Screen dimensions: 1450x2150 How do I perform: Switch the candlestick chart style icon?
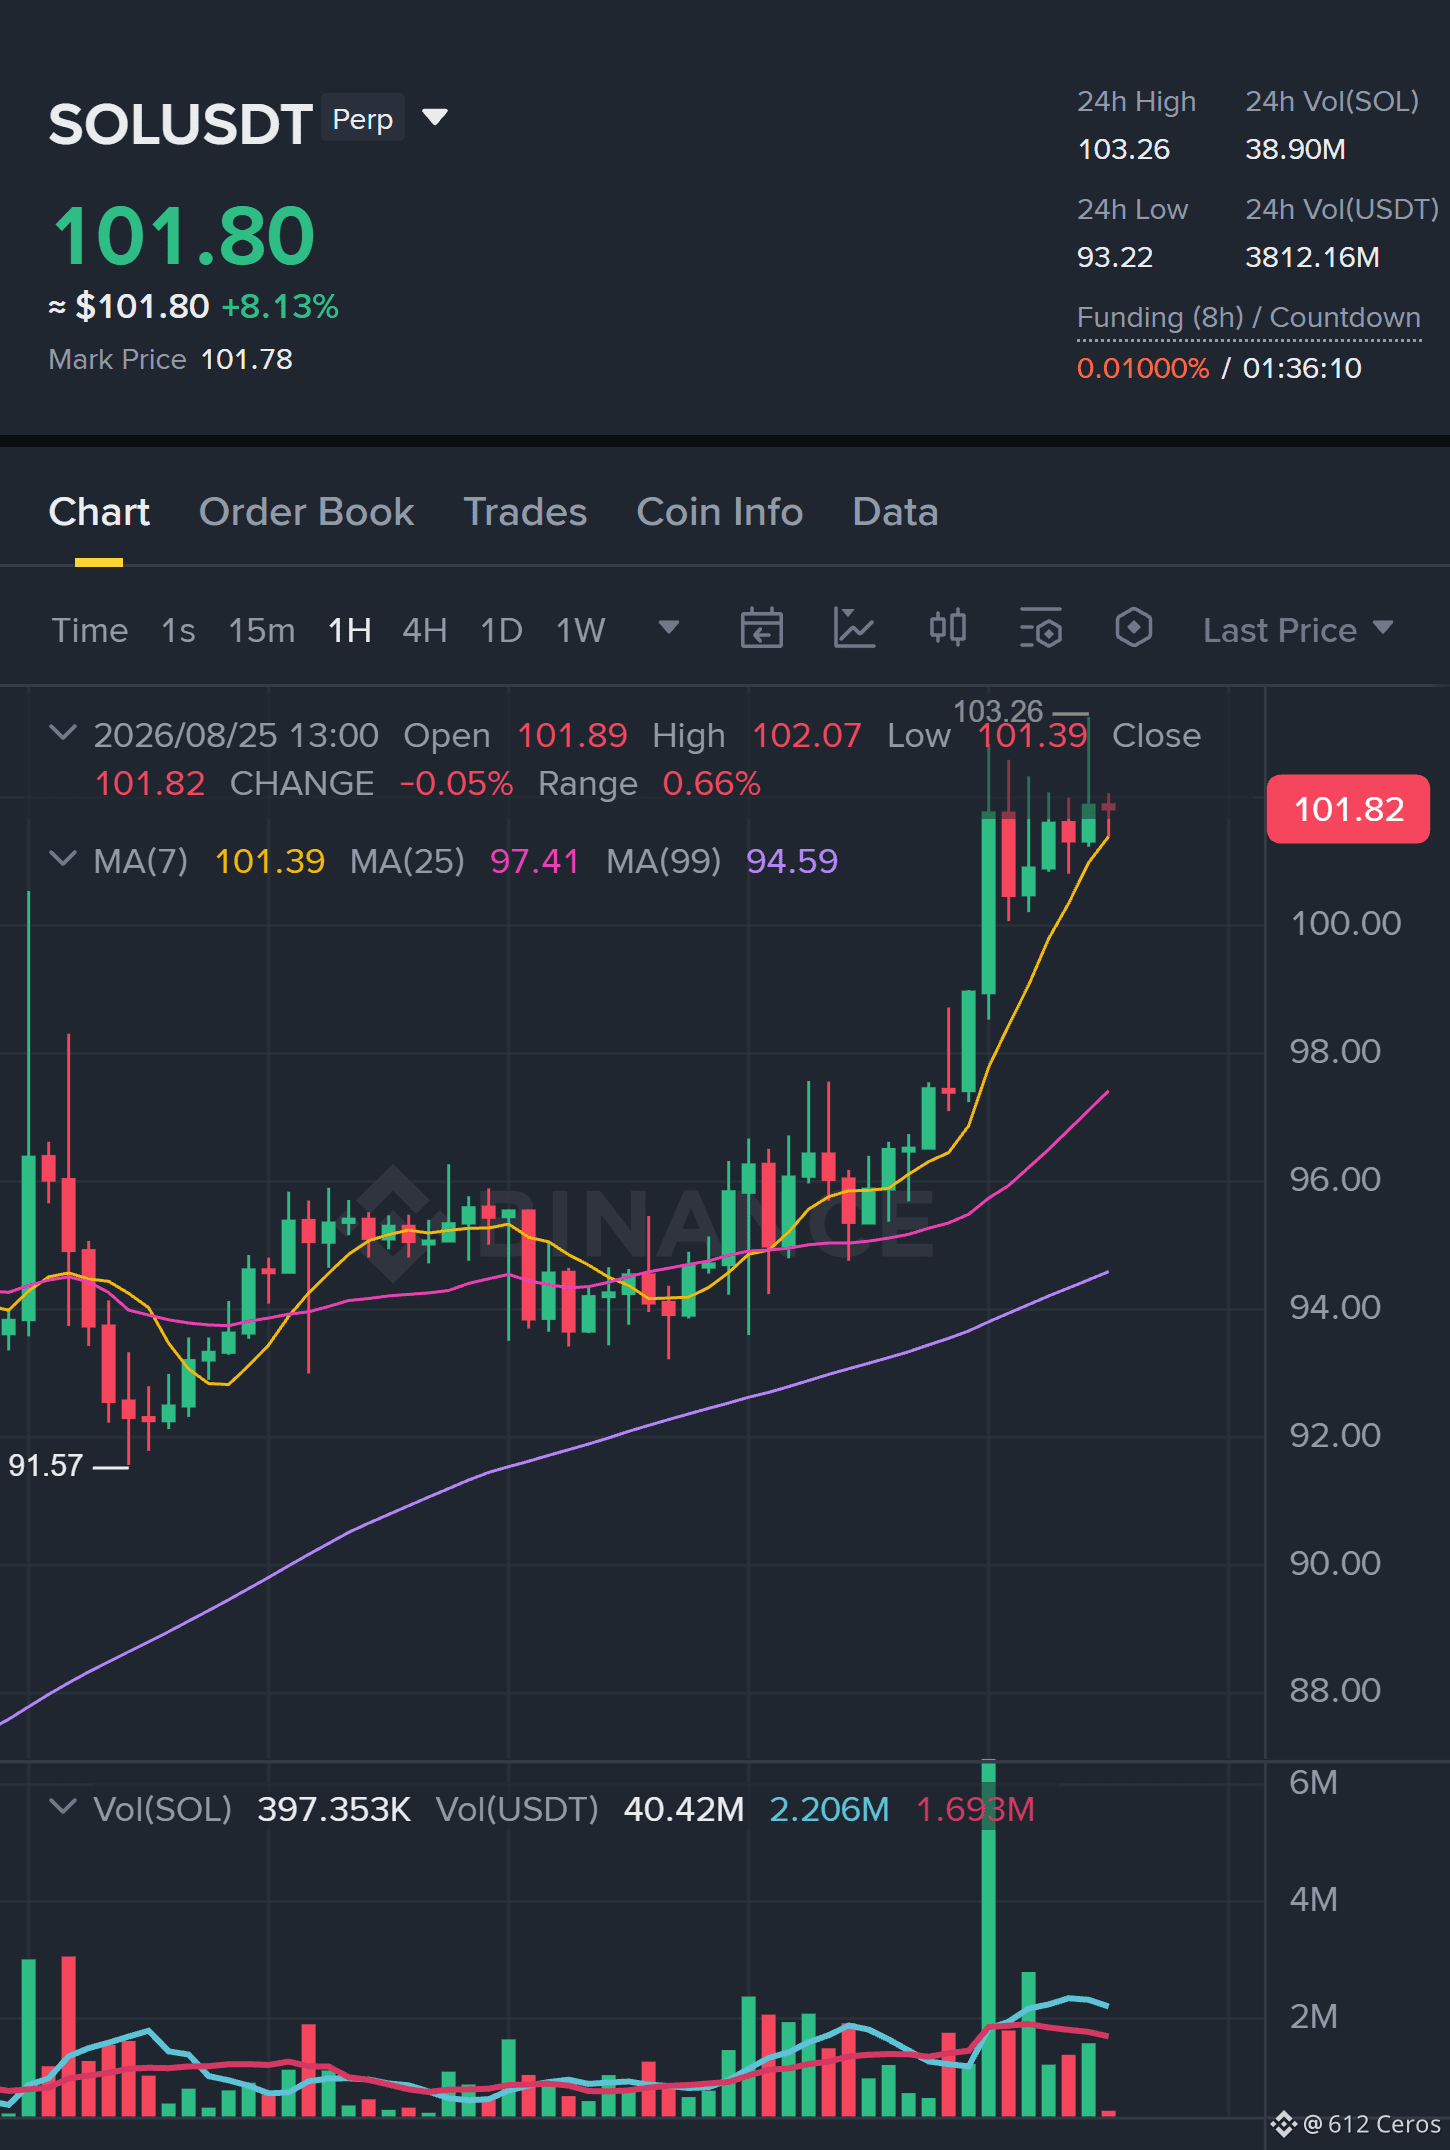click(947, 629)
